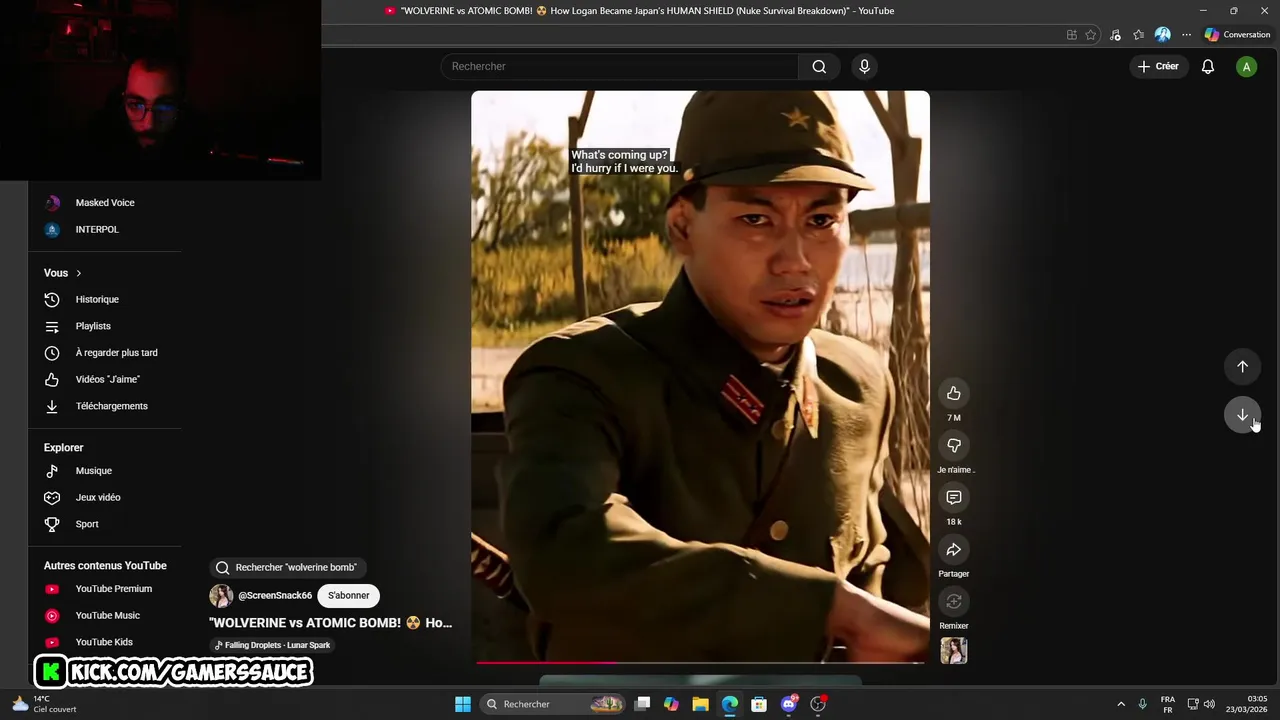Open Edge settings three-dot menu
The image size is (1280, 720).
(x=1186, y=35)
